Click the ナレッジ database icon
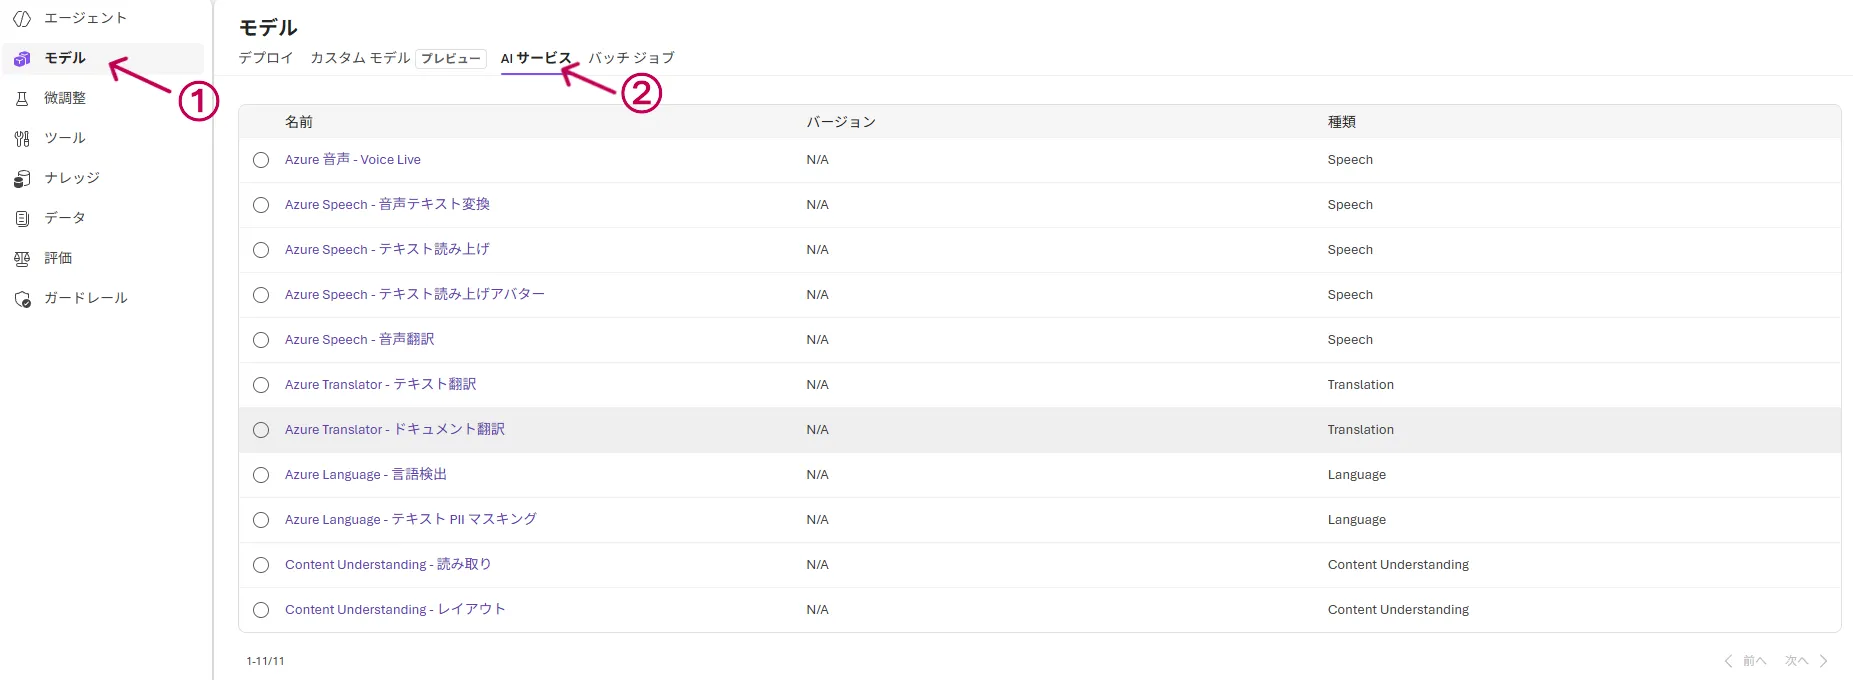 22,178
